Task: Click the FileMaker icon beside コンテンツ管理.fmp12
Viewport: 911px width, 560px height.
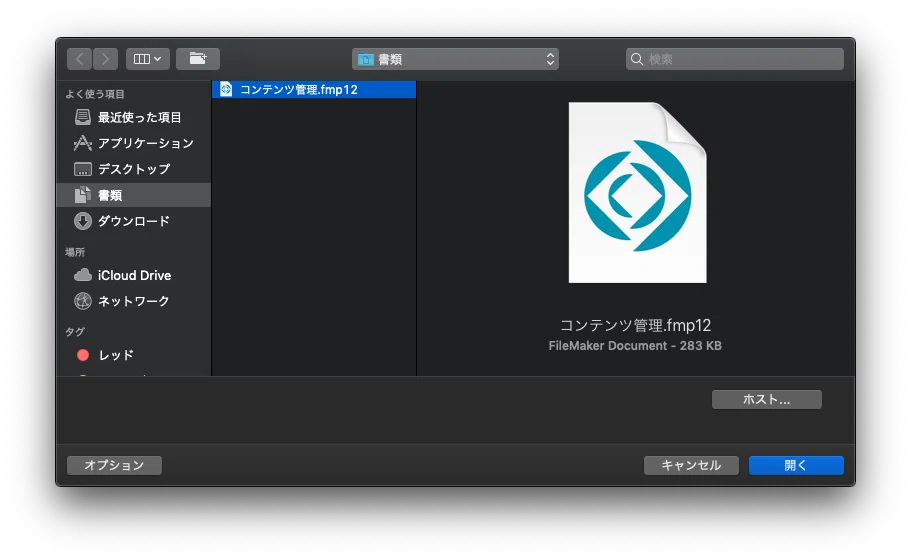Action: [x=226, y=89]
